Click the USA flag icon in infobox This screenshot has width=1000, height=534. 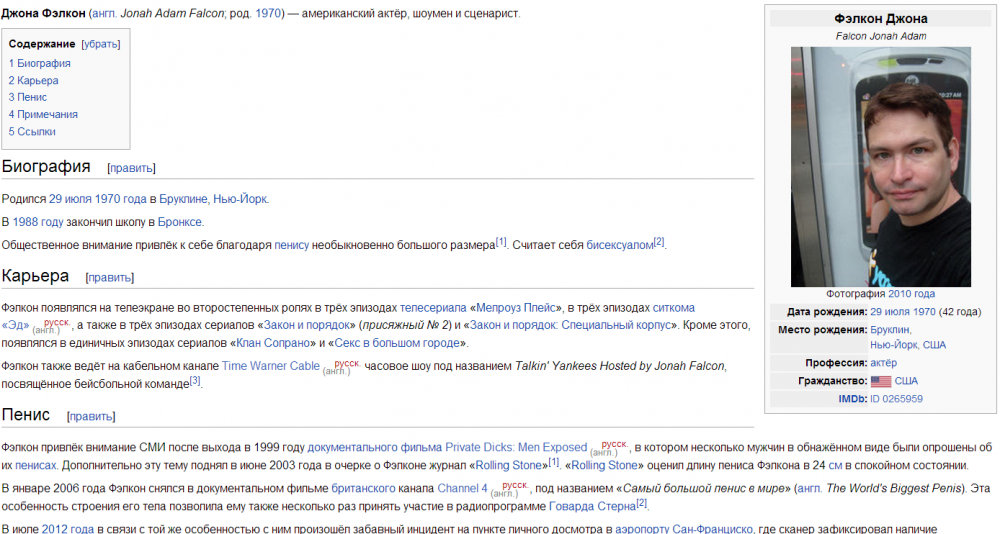[881, 381]
